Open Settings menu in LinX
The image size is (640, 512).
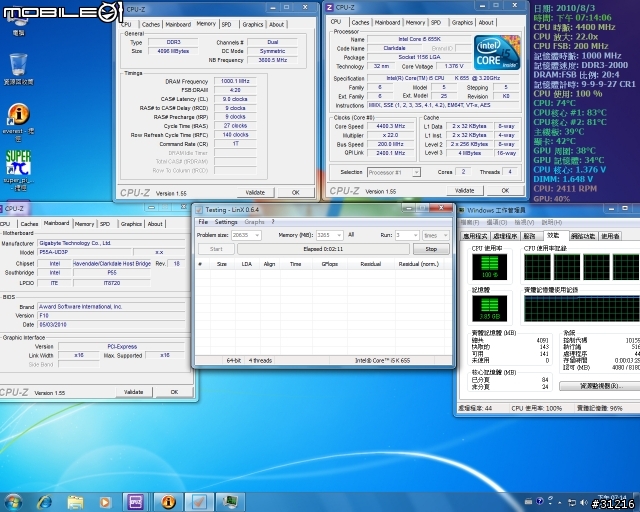point(226,222)
